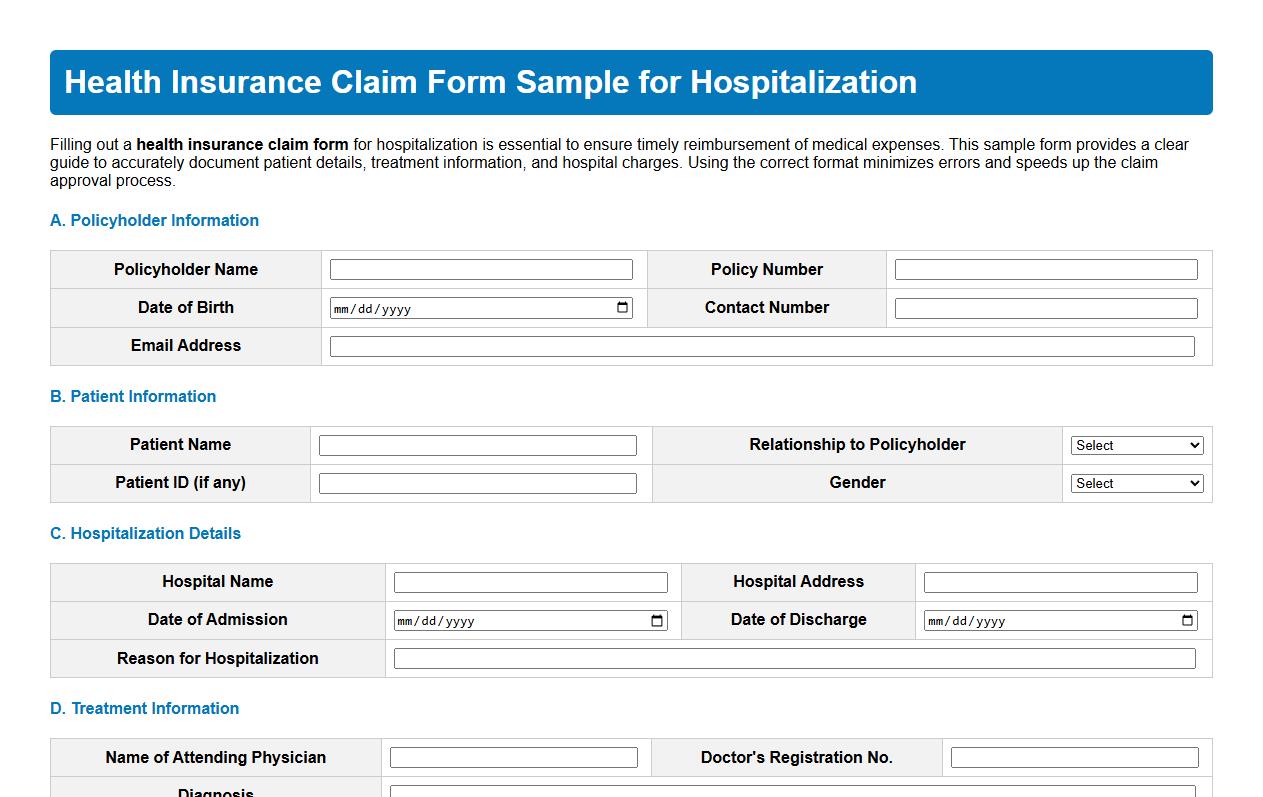Viewport: 1263px width, 797px height.
Task: Click the Policy Number input box
Action: pyautogui.click(x=1045, y=269)
